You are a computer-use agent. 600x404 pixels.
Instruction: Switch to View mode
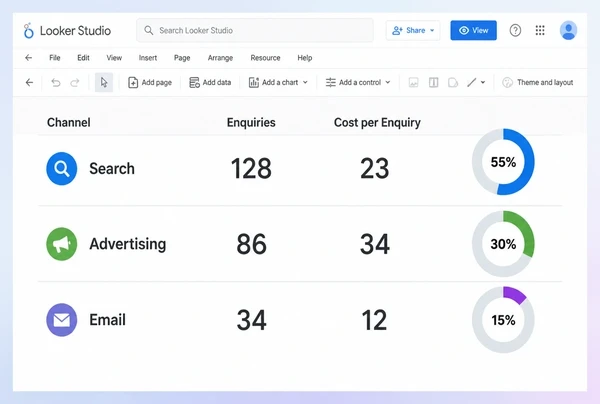pos(473,30)
